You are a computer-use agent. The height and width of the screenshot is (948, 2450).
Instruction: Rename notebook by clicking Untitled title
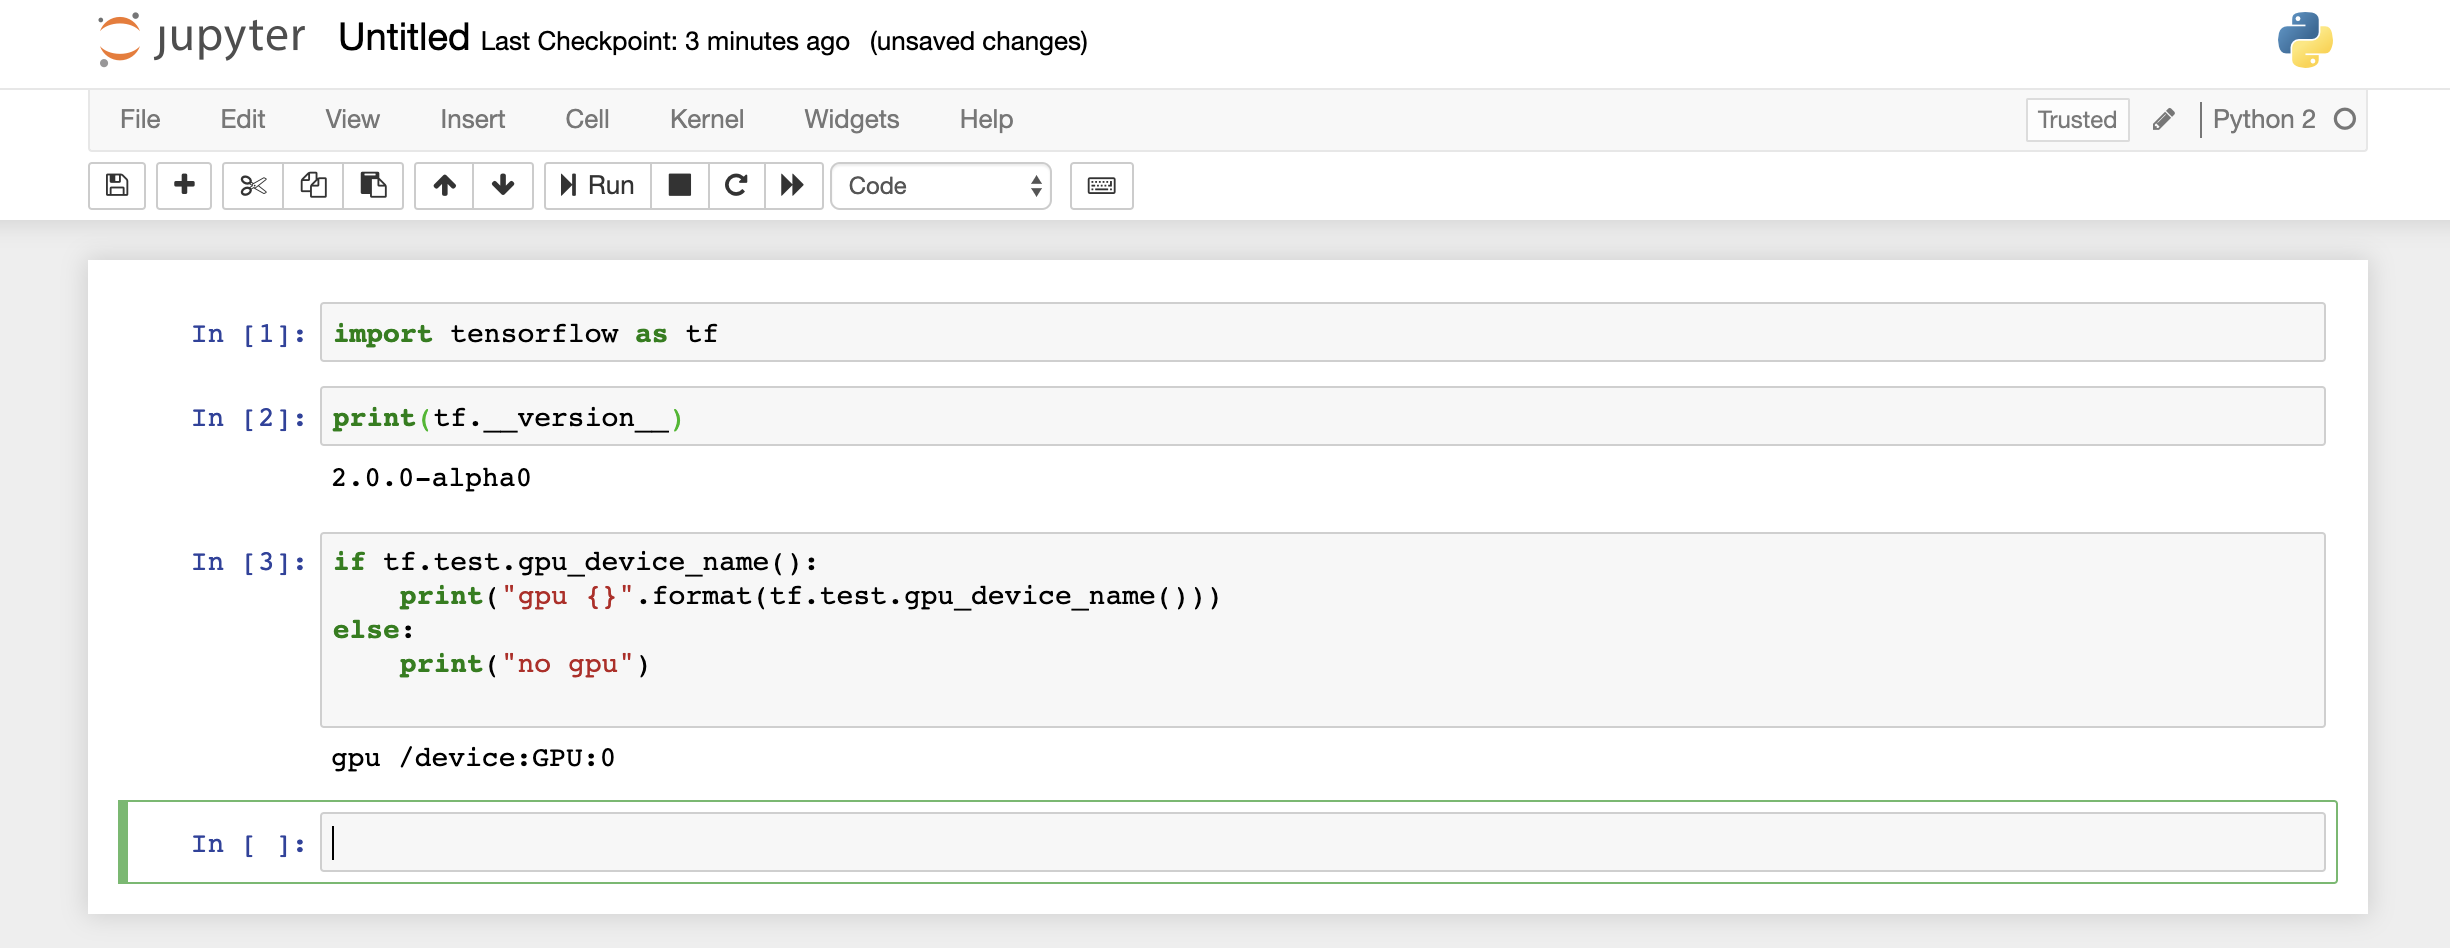click(x=402, y=38)
